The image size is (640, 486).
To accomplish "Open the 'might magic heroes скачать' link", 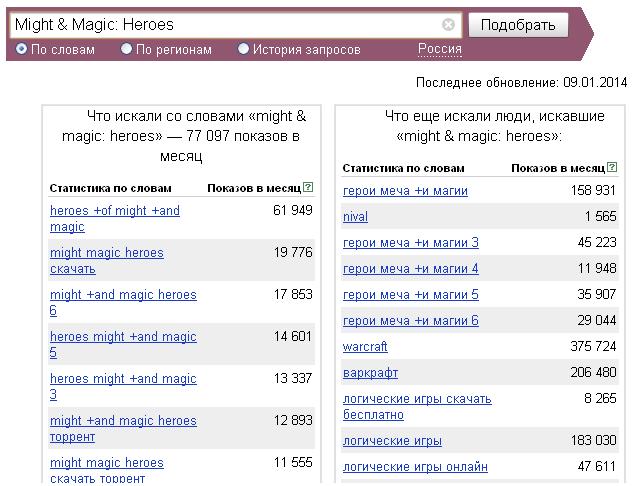I will pos(107,261).
